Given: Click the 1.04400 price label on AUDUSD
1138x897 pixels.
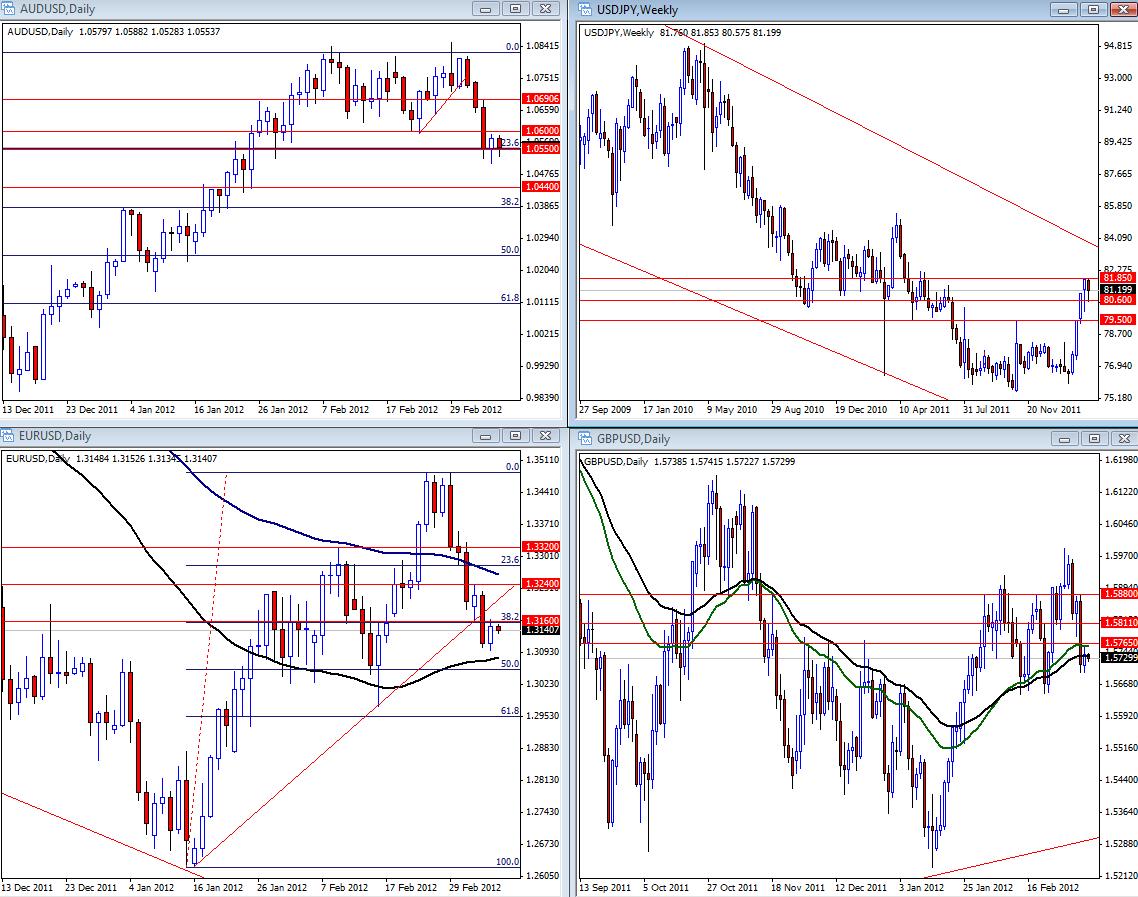Looking at the screenshot, I should coord(541,187).
